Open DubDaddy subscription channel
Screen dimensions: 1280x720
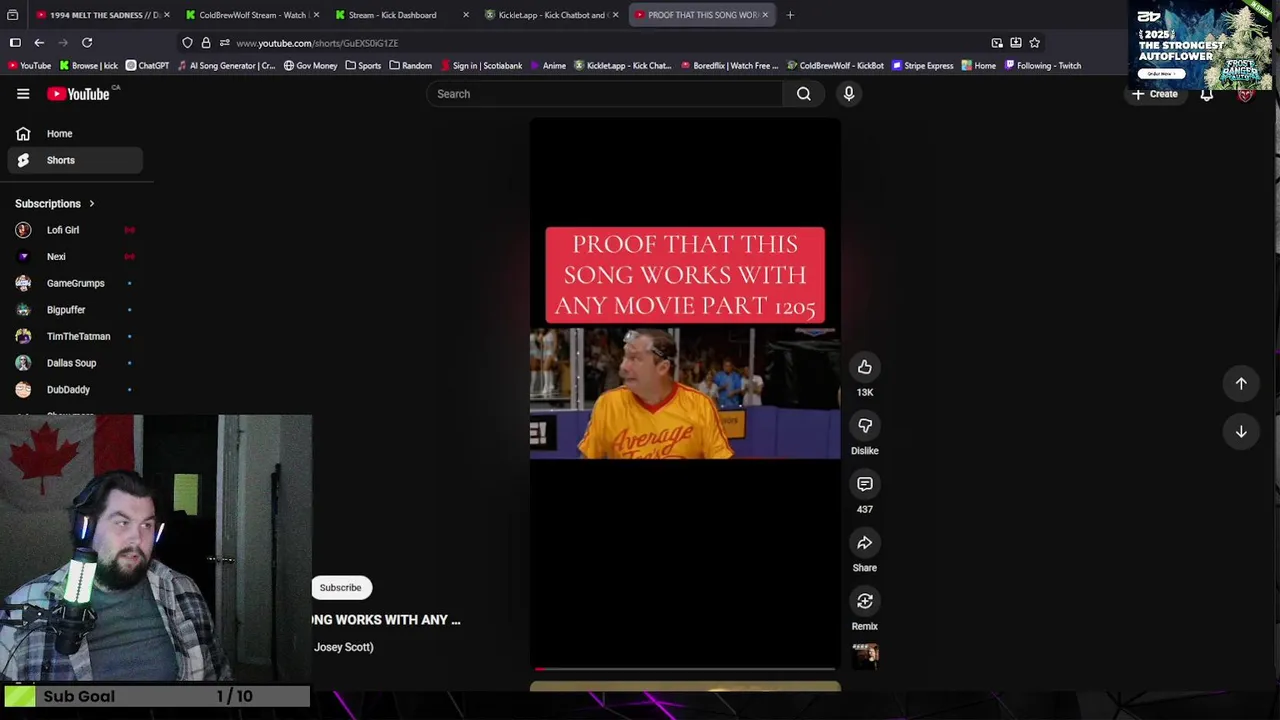[75, 390]
